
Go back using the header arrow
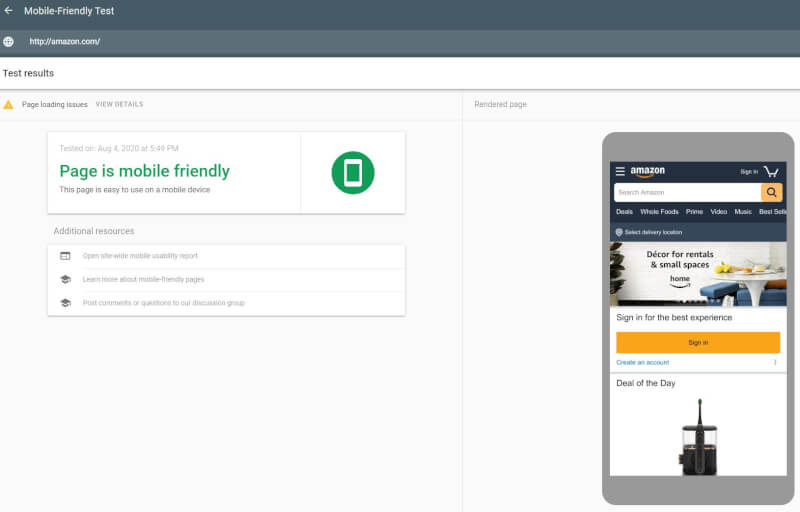9,10
